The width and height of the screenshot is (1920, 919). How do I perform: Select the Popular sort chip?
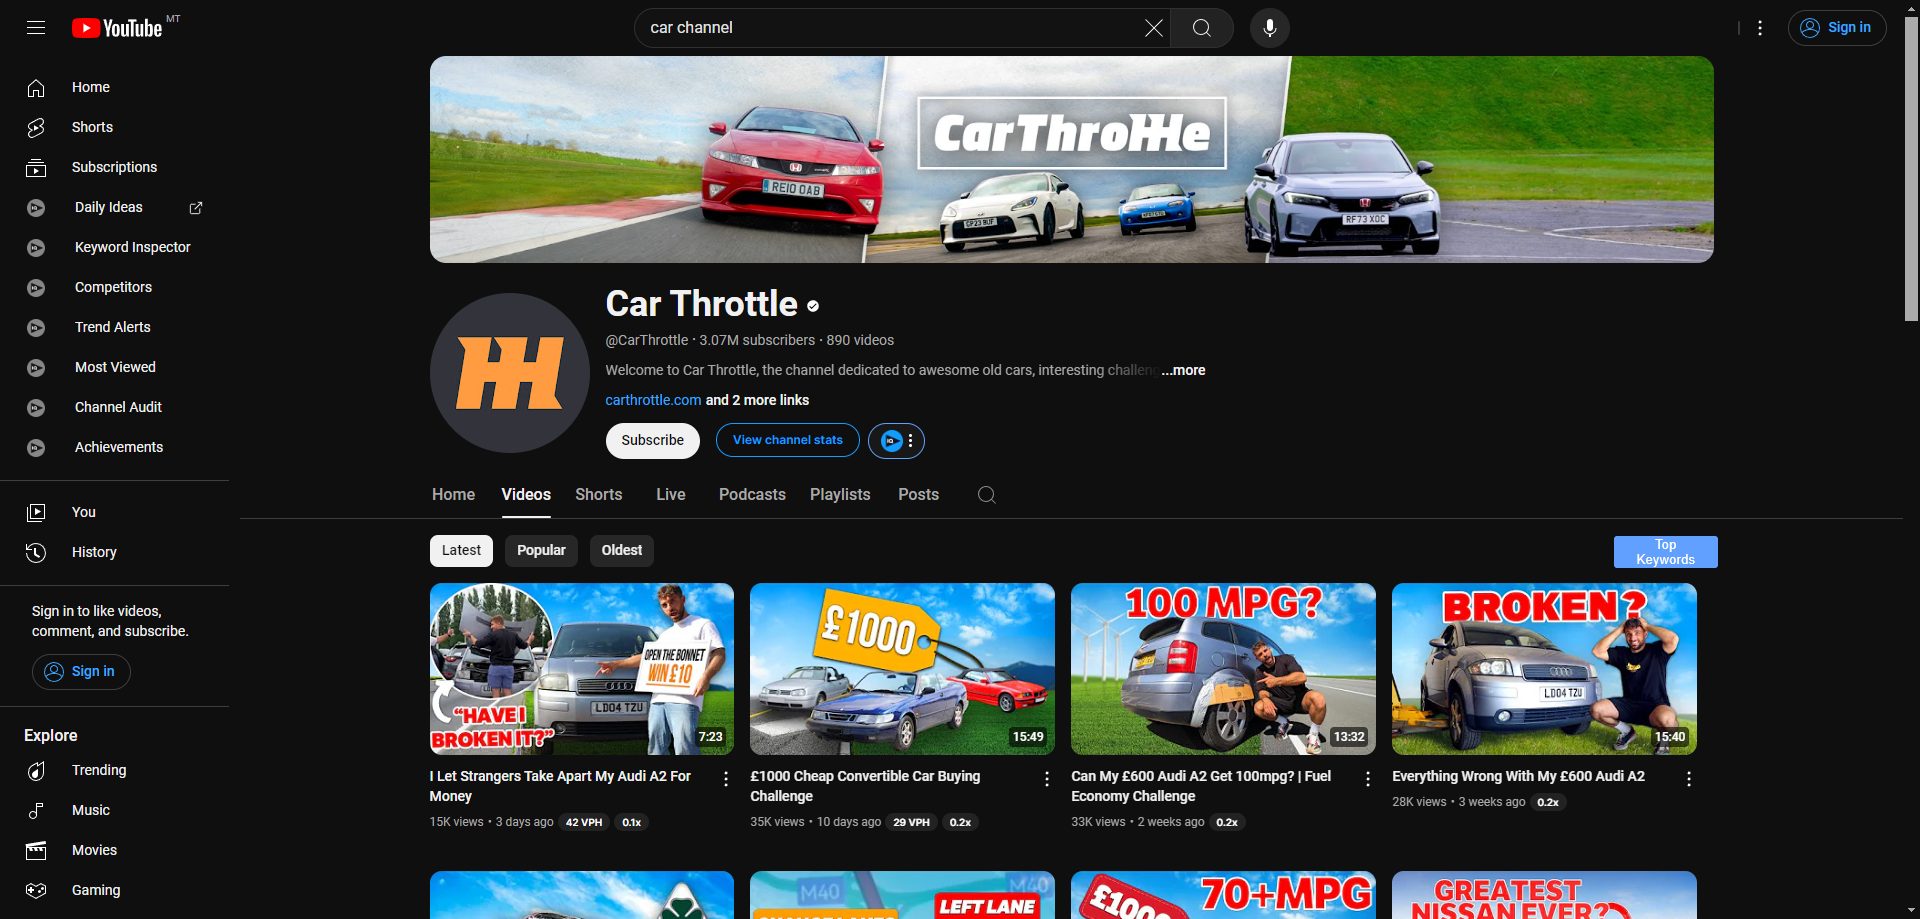[x=541, y=551]
